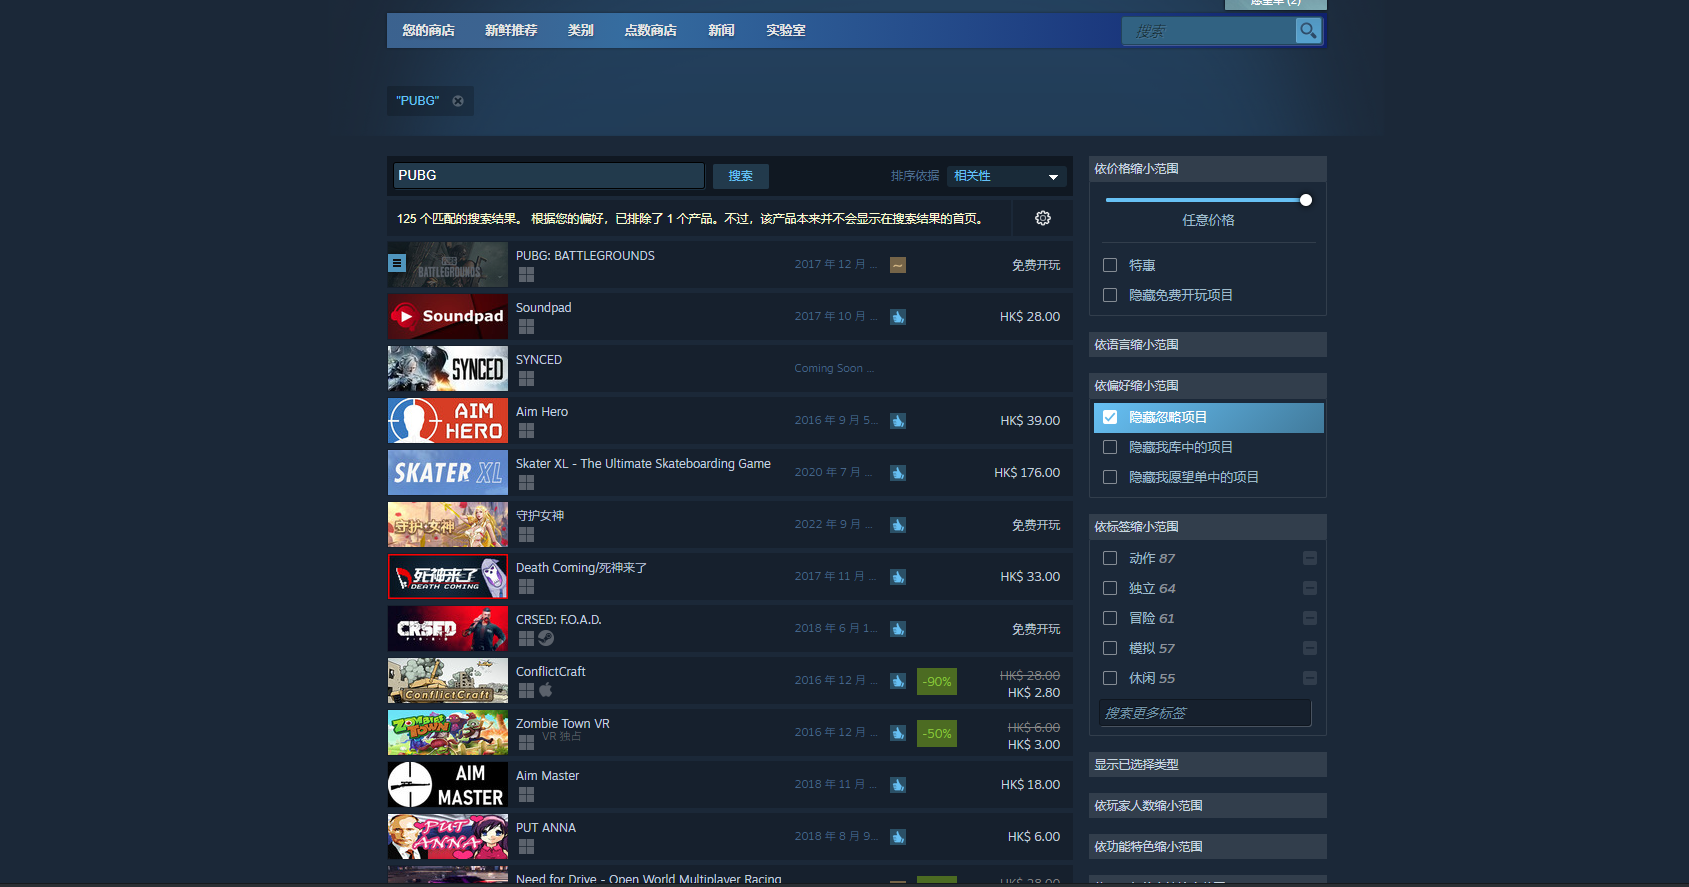Click mixed review icon for PUBG: BATTLEGROUNDS

(x=898, y=265)
